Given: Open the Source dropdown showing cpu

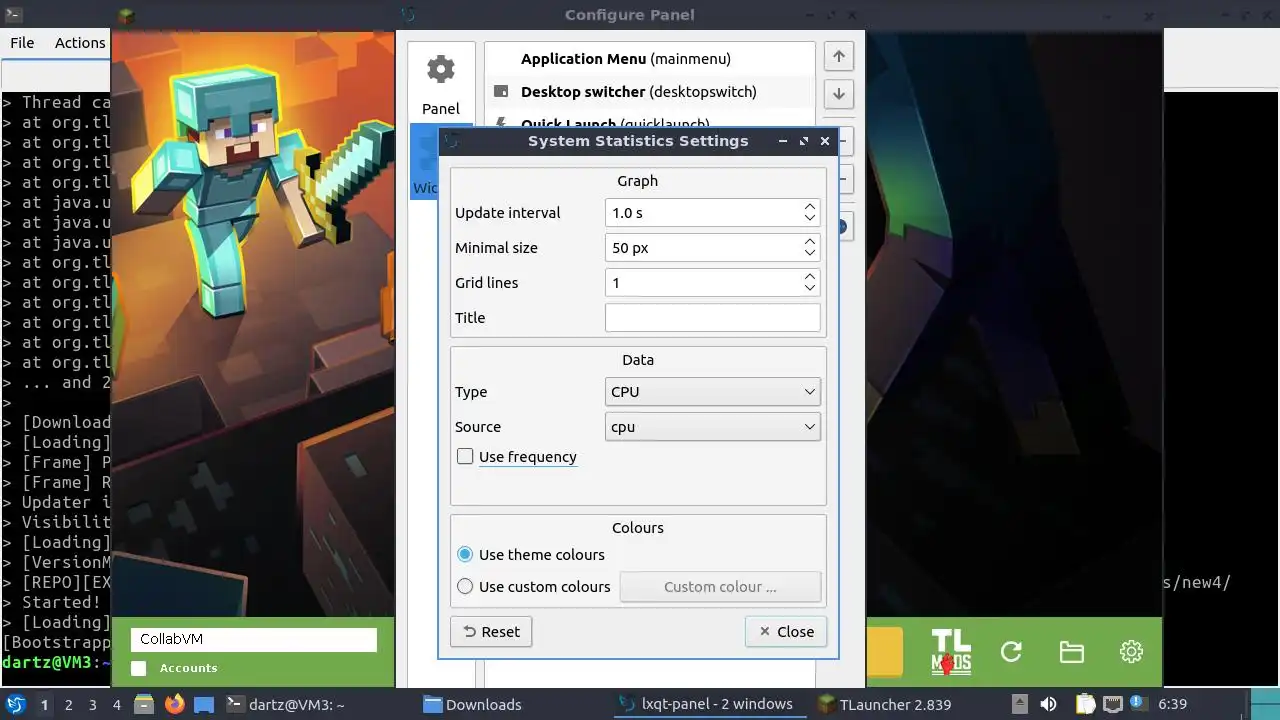Looking at the screenshot, I should pyautogui.click(x=712, y=427).
